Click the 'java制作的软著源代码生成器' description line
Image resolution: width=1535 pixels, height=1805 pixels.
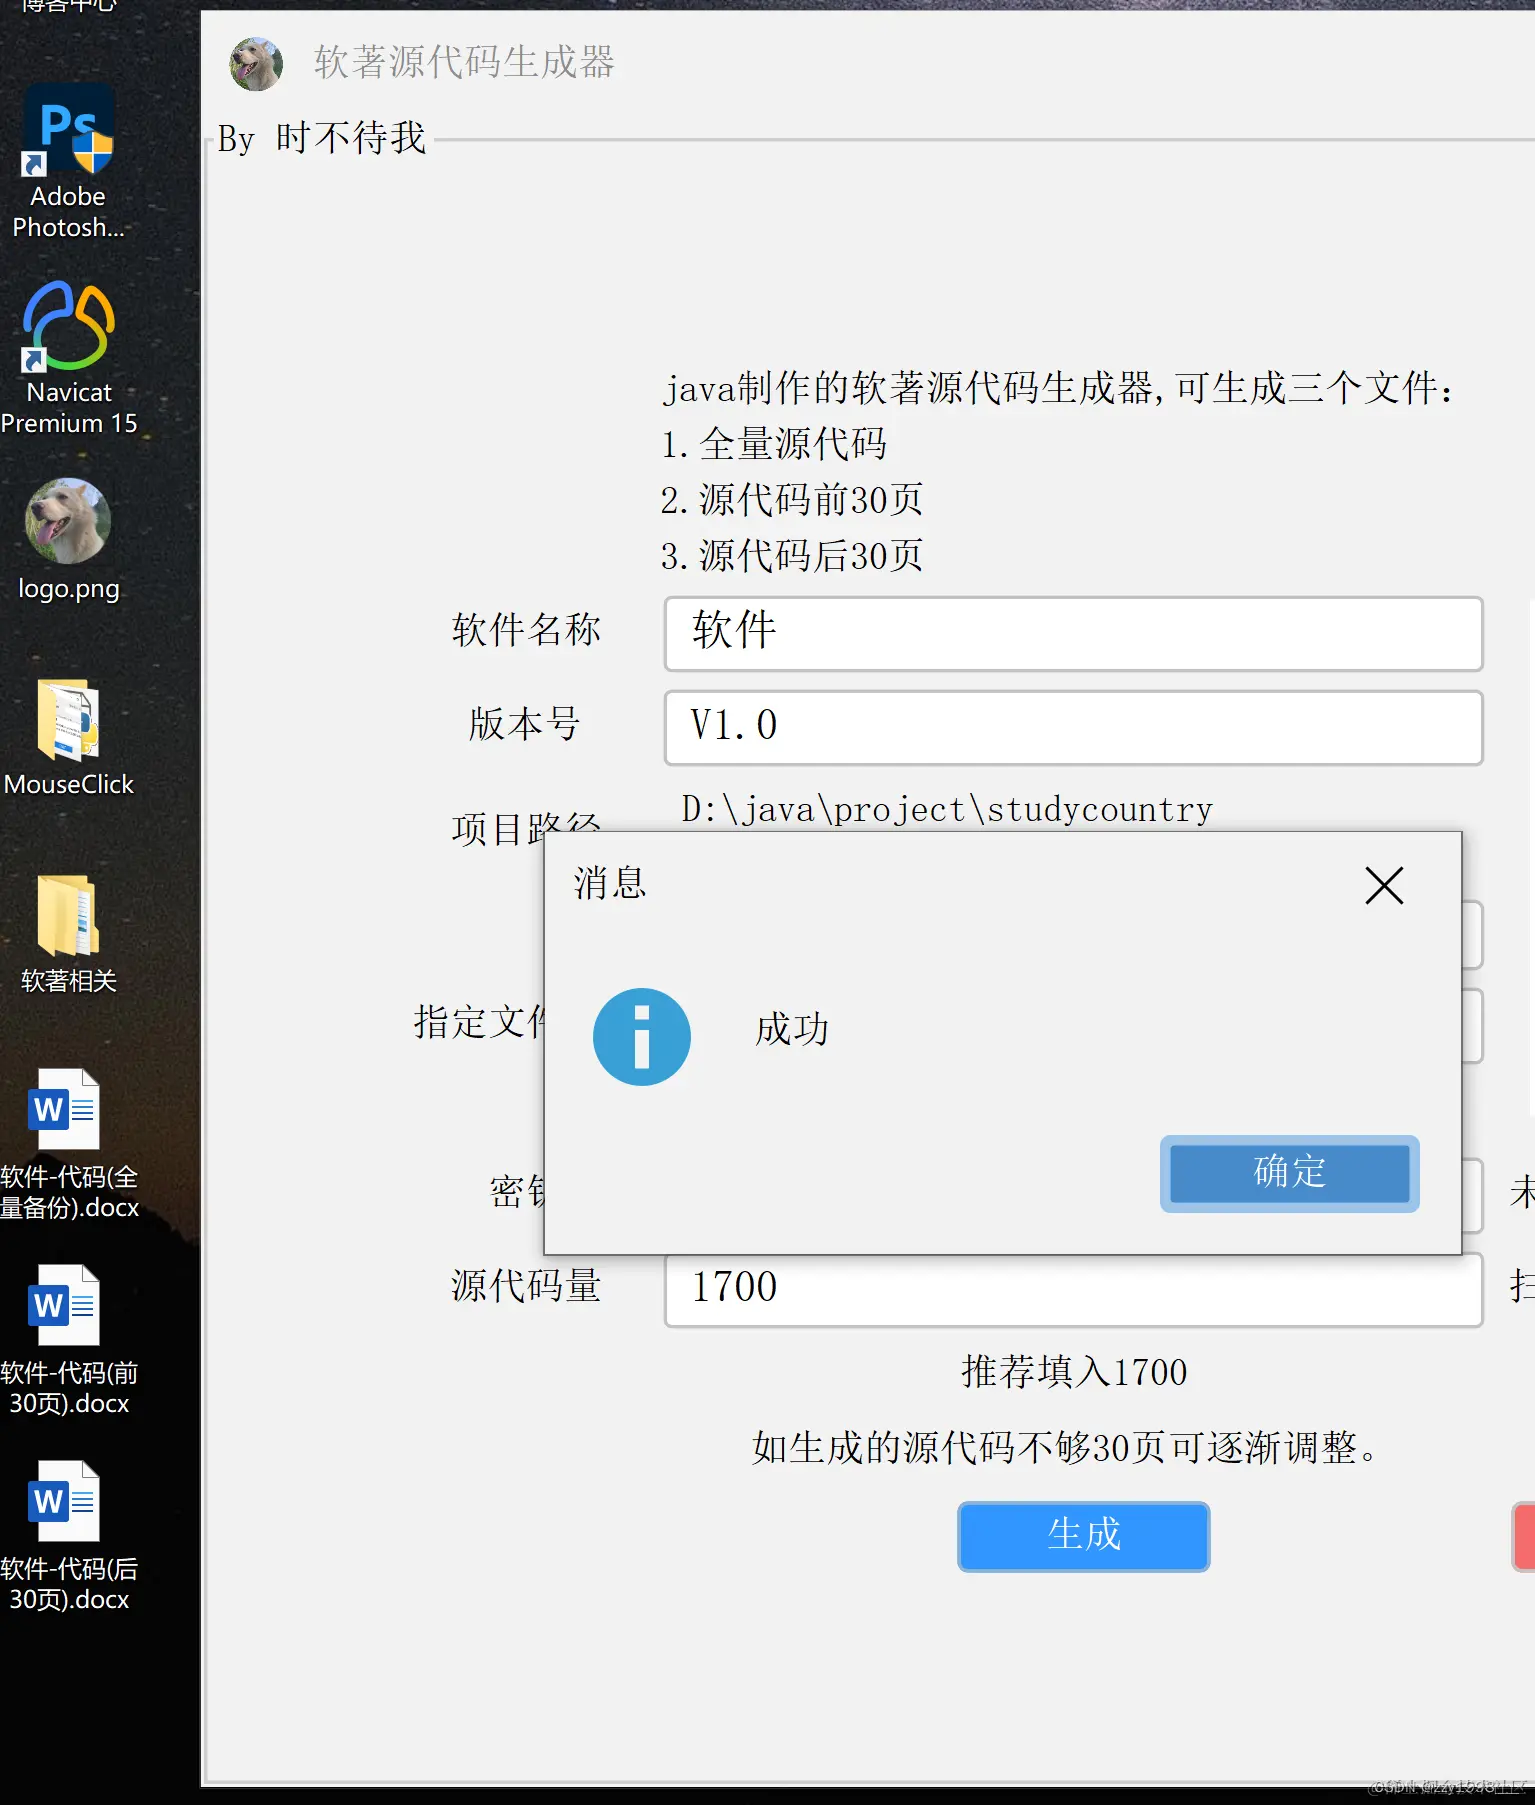(1058, 387)
